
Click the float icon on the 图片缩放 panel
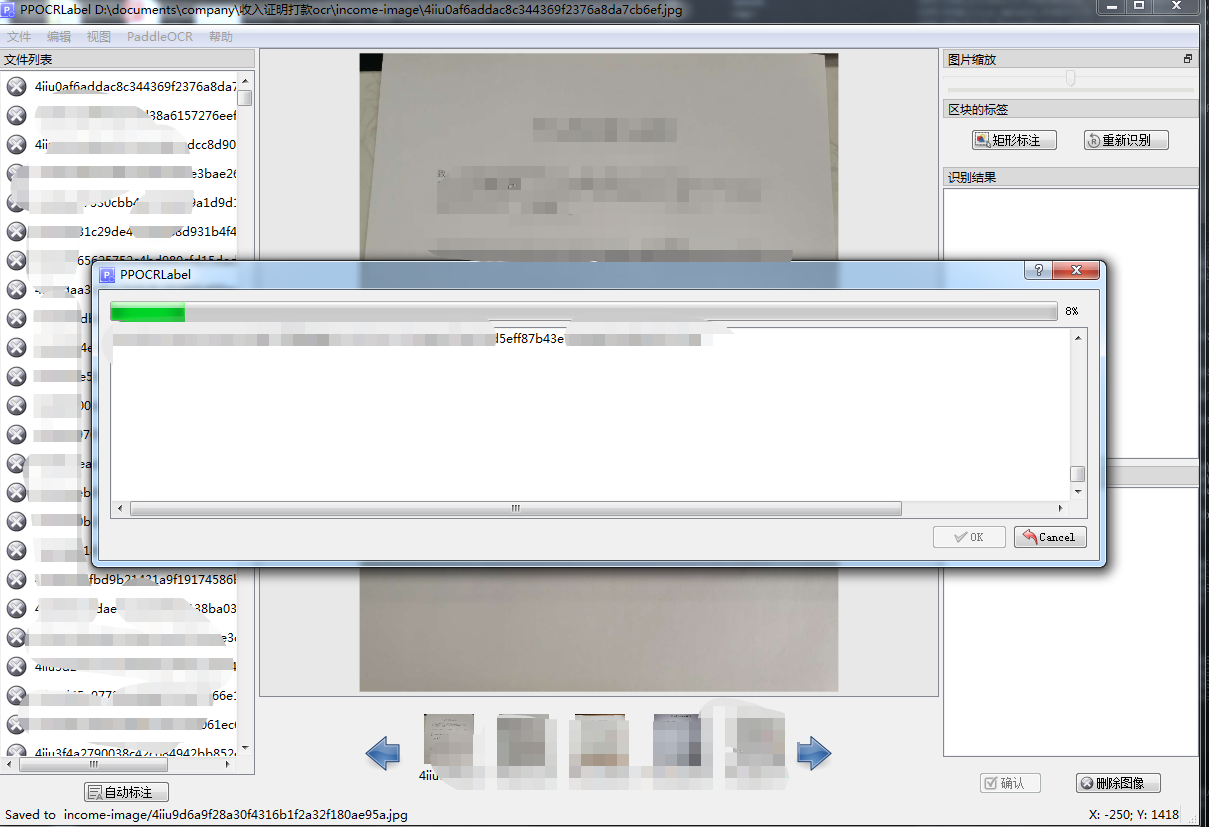(1187, 58)
